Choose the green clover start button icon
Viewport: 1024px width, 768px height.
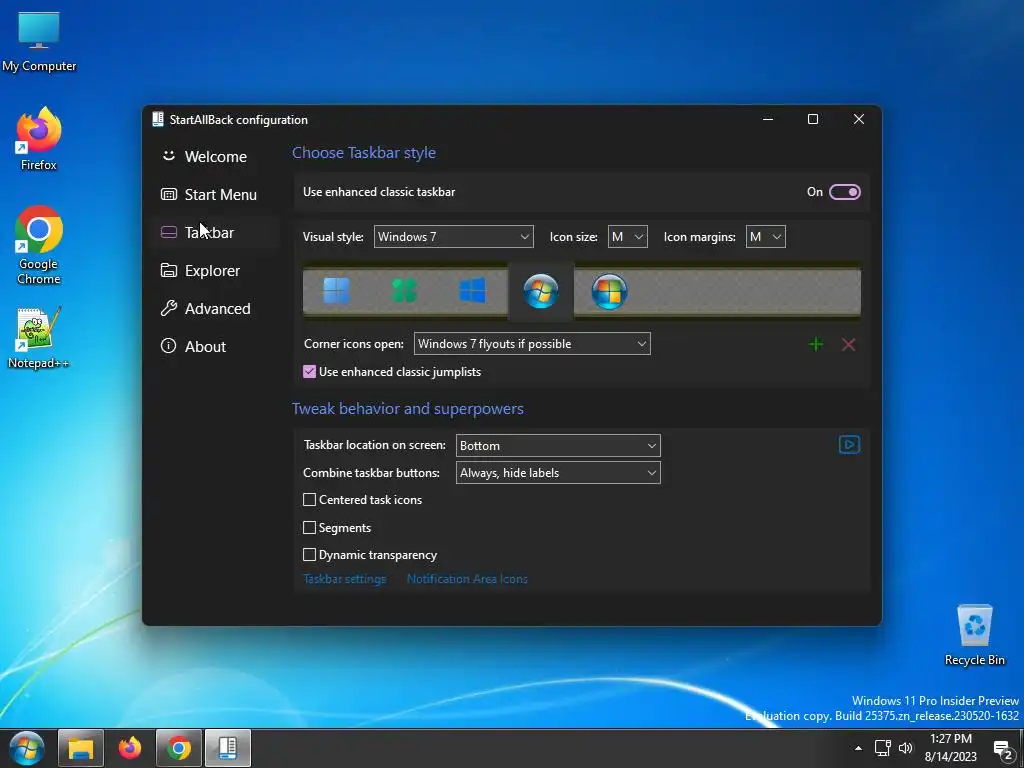click(404, 291)
